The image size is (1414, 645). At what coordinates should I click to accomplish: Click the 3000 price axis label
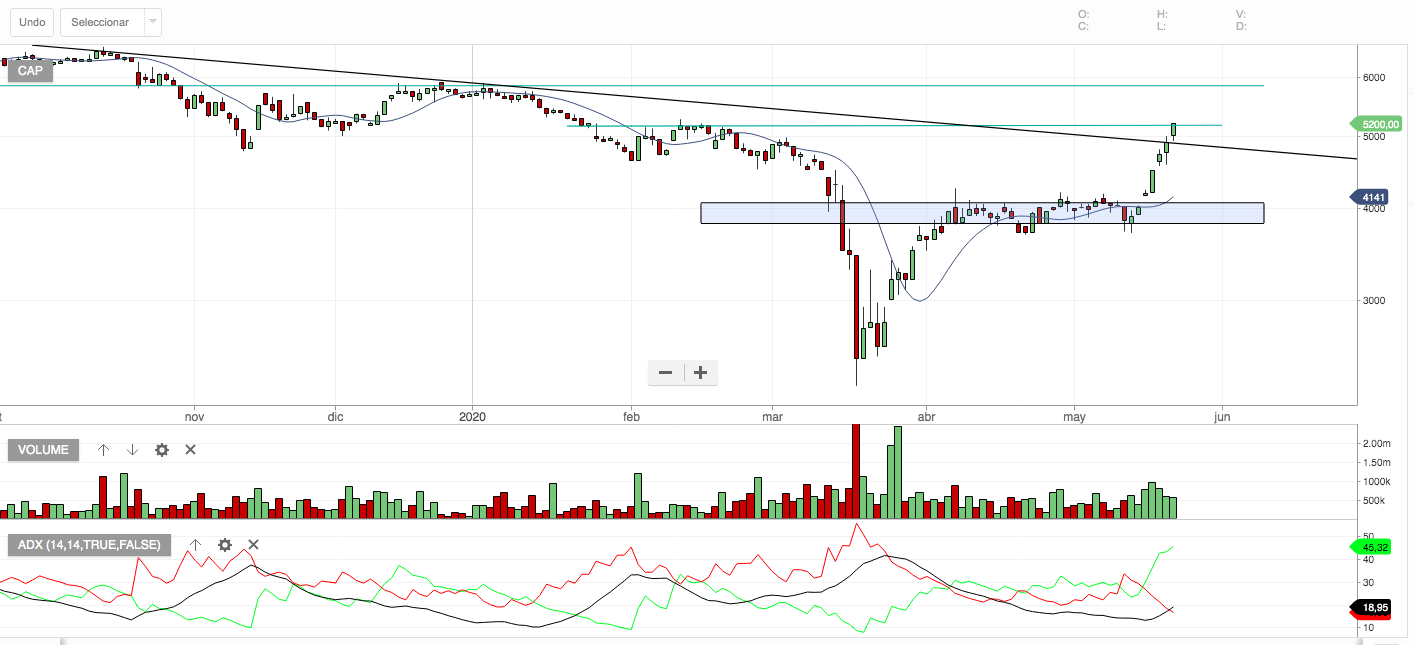click(1373, 300)
